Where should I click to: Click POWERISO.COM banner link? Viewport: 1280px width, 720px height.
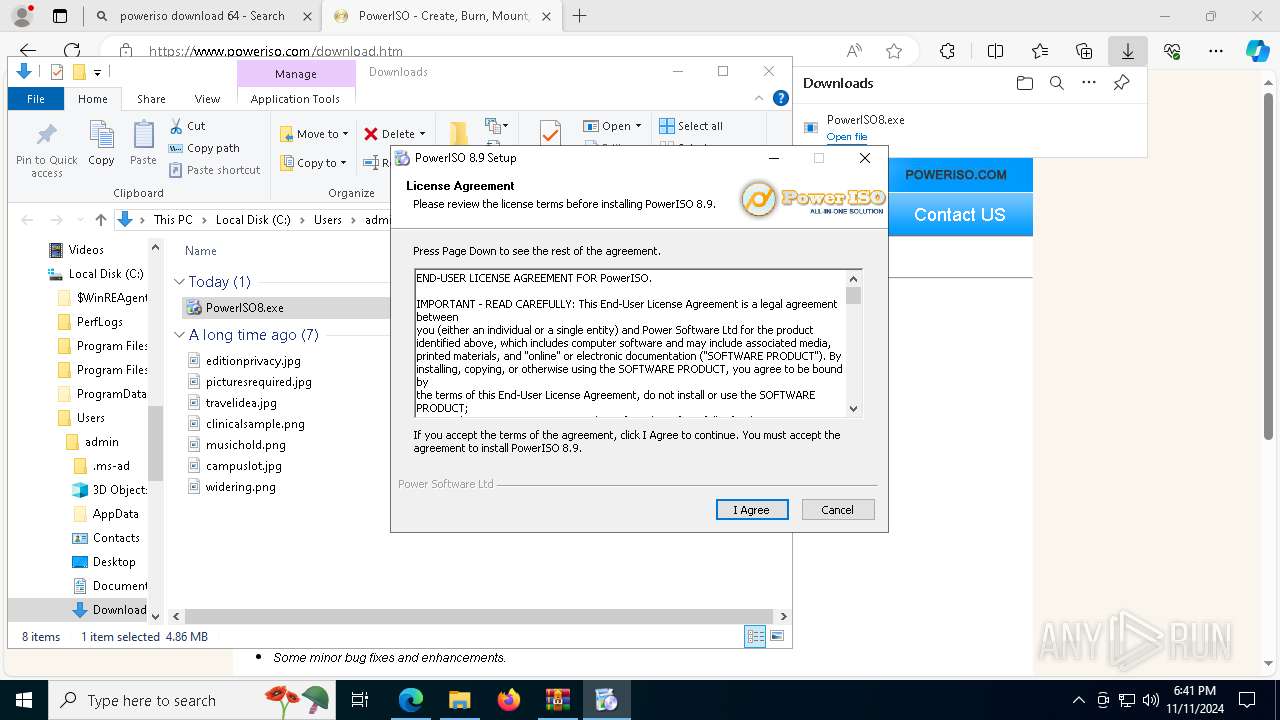tap(956, 175)
